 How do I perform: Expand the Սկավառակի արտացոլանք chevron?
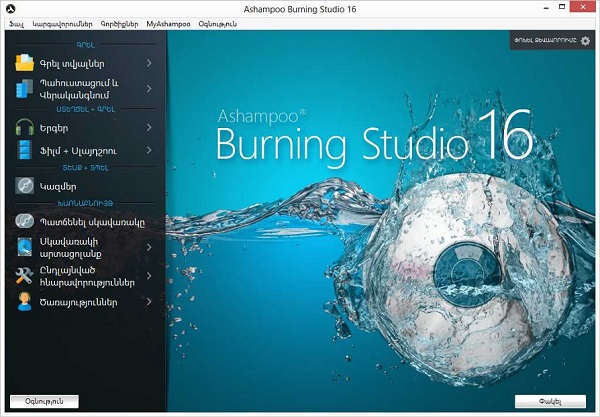coord(149,248)
